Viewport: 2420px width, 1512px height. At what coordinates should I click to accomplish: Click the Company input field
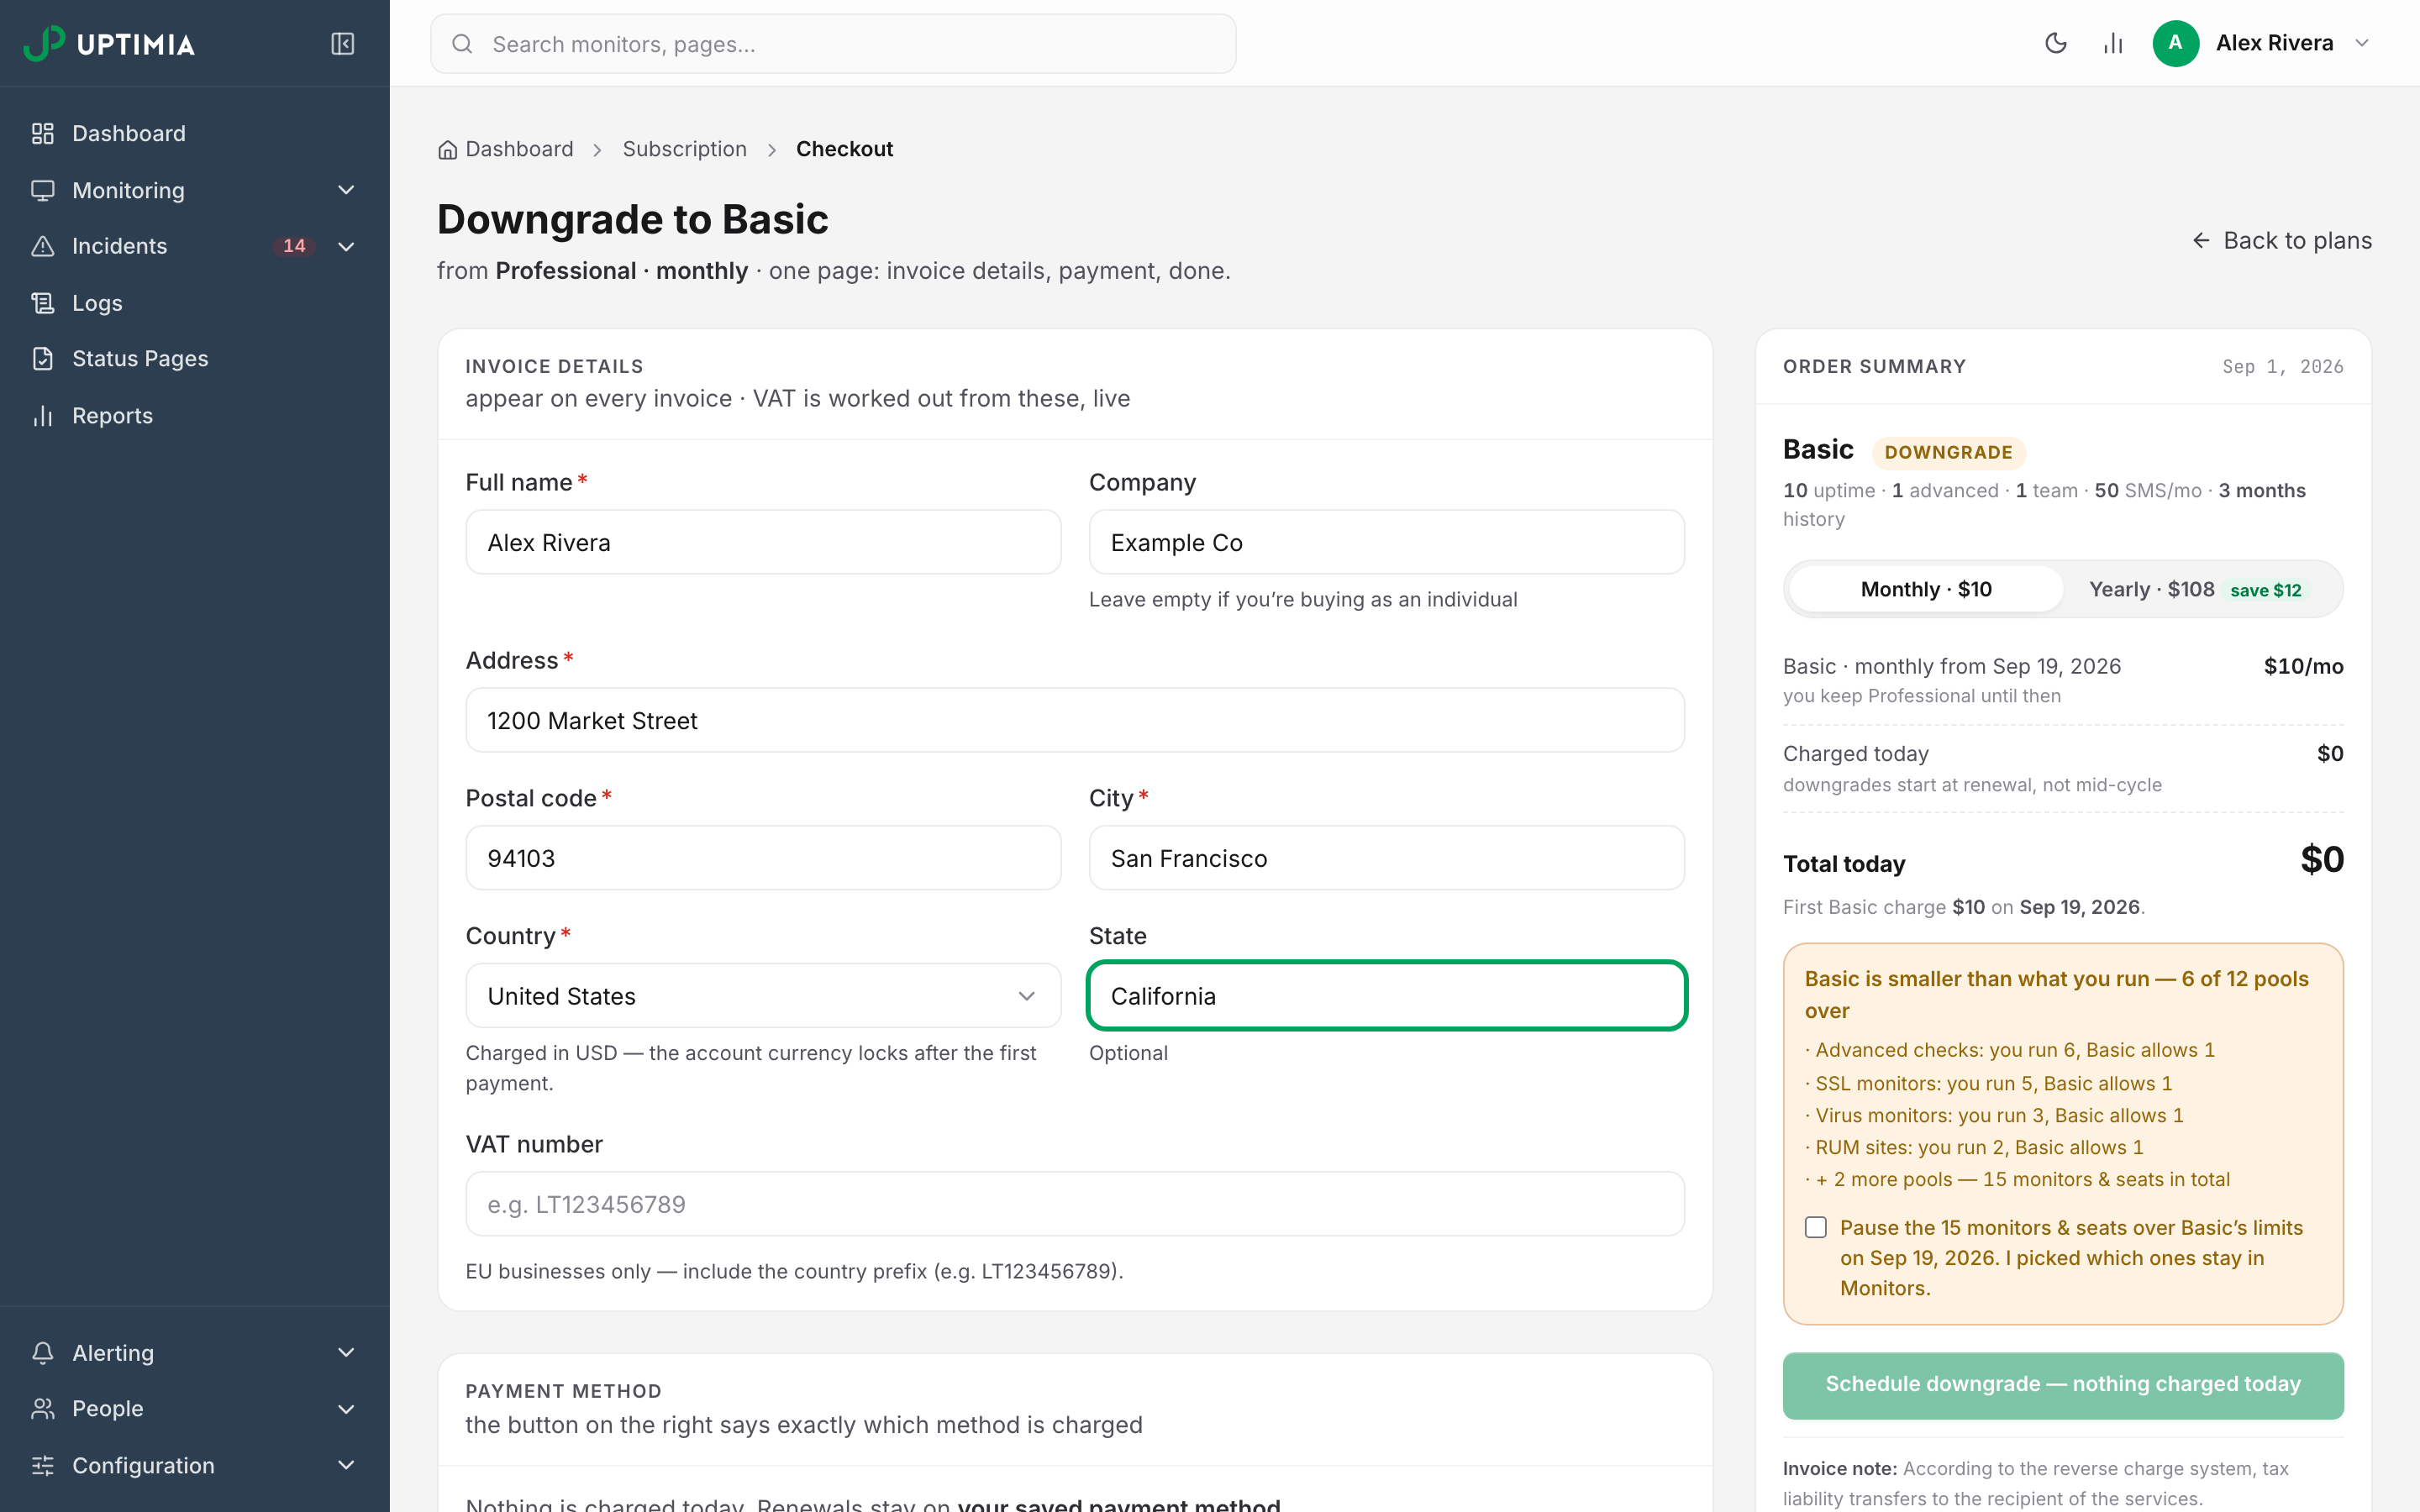coord(1386,542)
